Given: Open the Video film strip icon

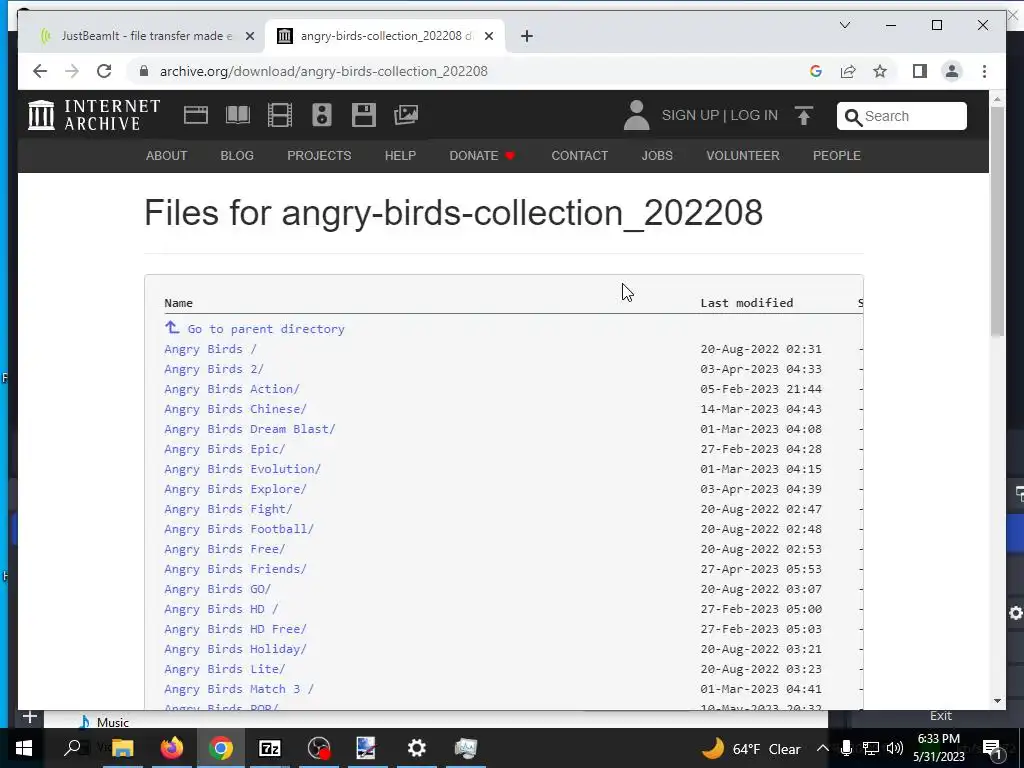Looking at the screenshot, I should 280,115.
